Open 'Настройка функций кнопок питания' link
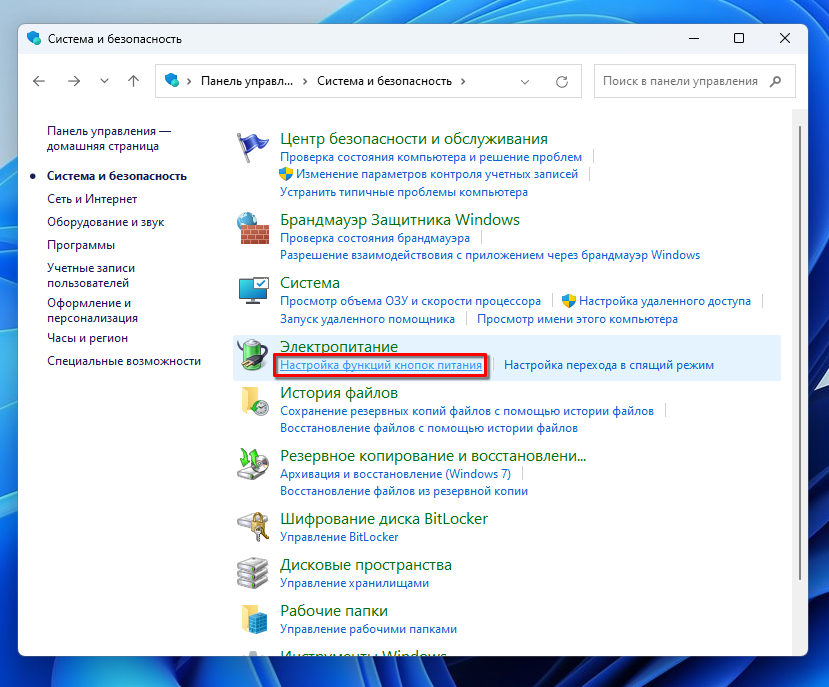The height and width of the screenshot is (687, 829). point(381,366)
